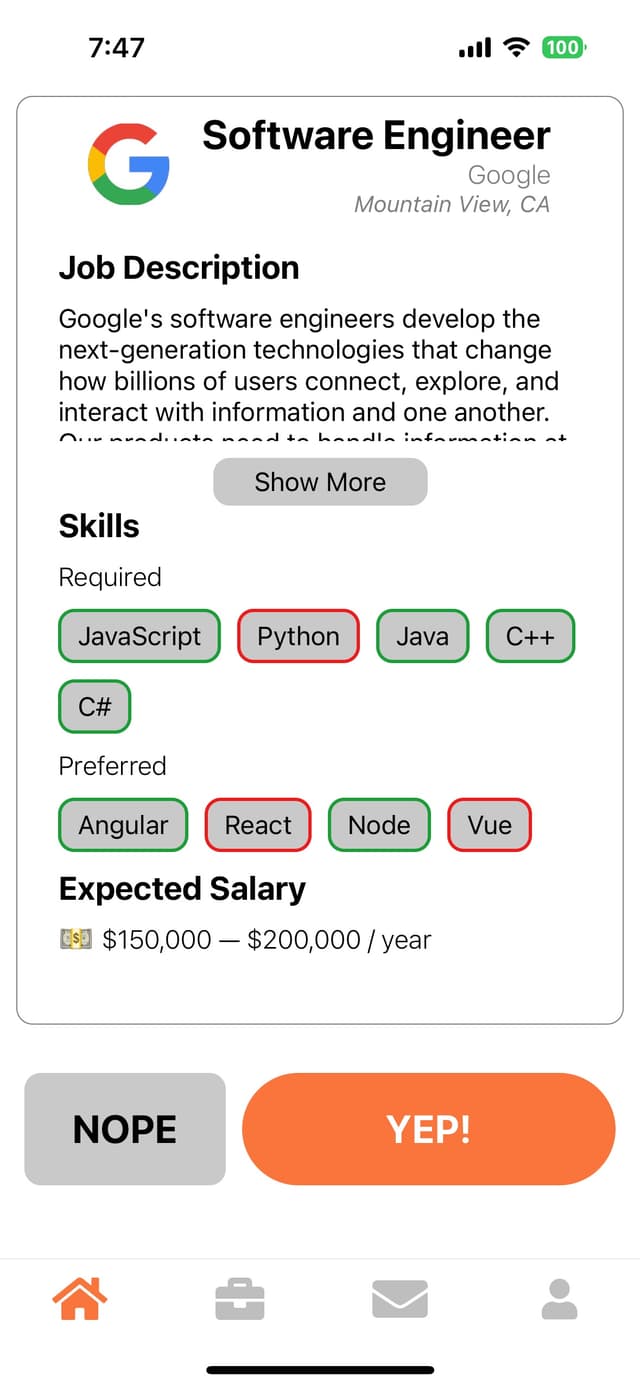Image resolution: width=640 pixels, height=1387 pixels.
Task: Tap the battery indicator in status bar
Action: point(563,47)
